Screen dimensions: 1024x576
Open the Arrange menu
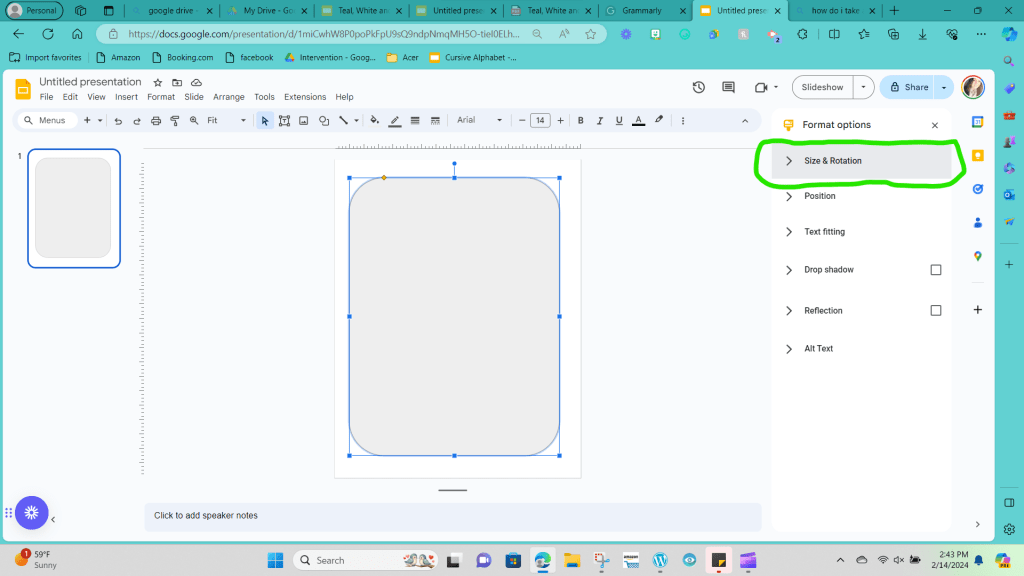pyautogui.click(x=228, y=97)
